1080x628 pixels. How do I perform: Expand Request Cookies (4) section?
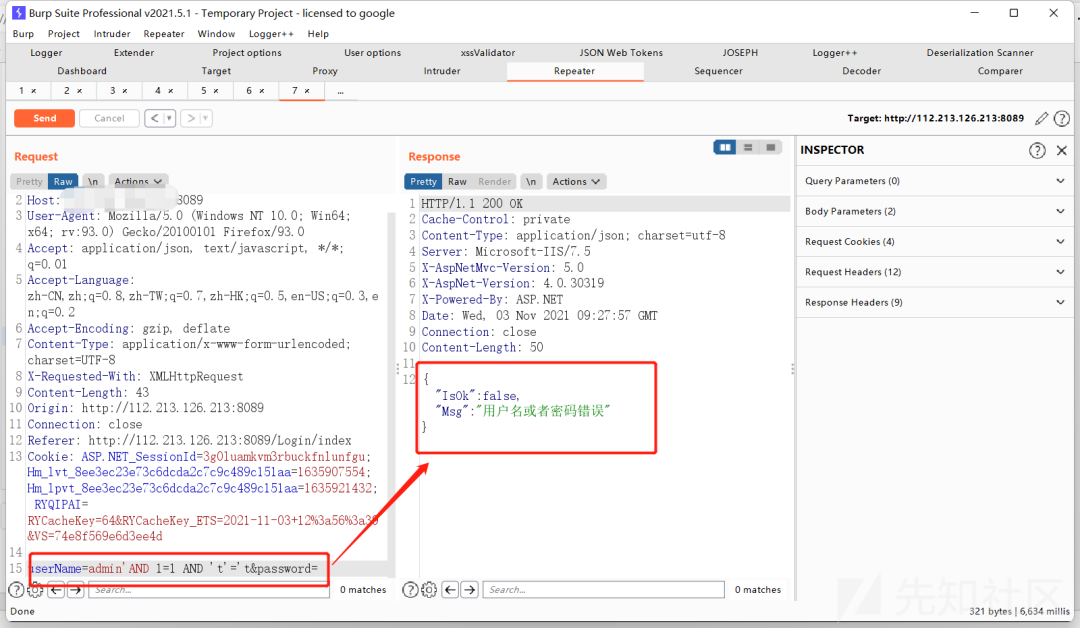click(x=933, y=242)
